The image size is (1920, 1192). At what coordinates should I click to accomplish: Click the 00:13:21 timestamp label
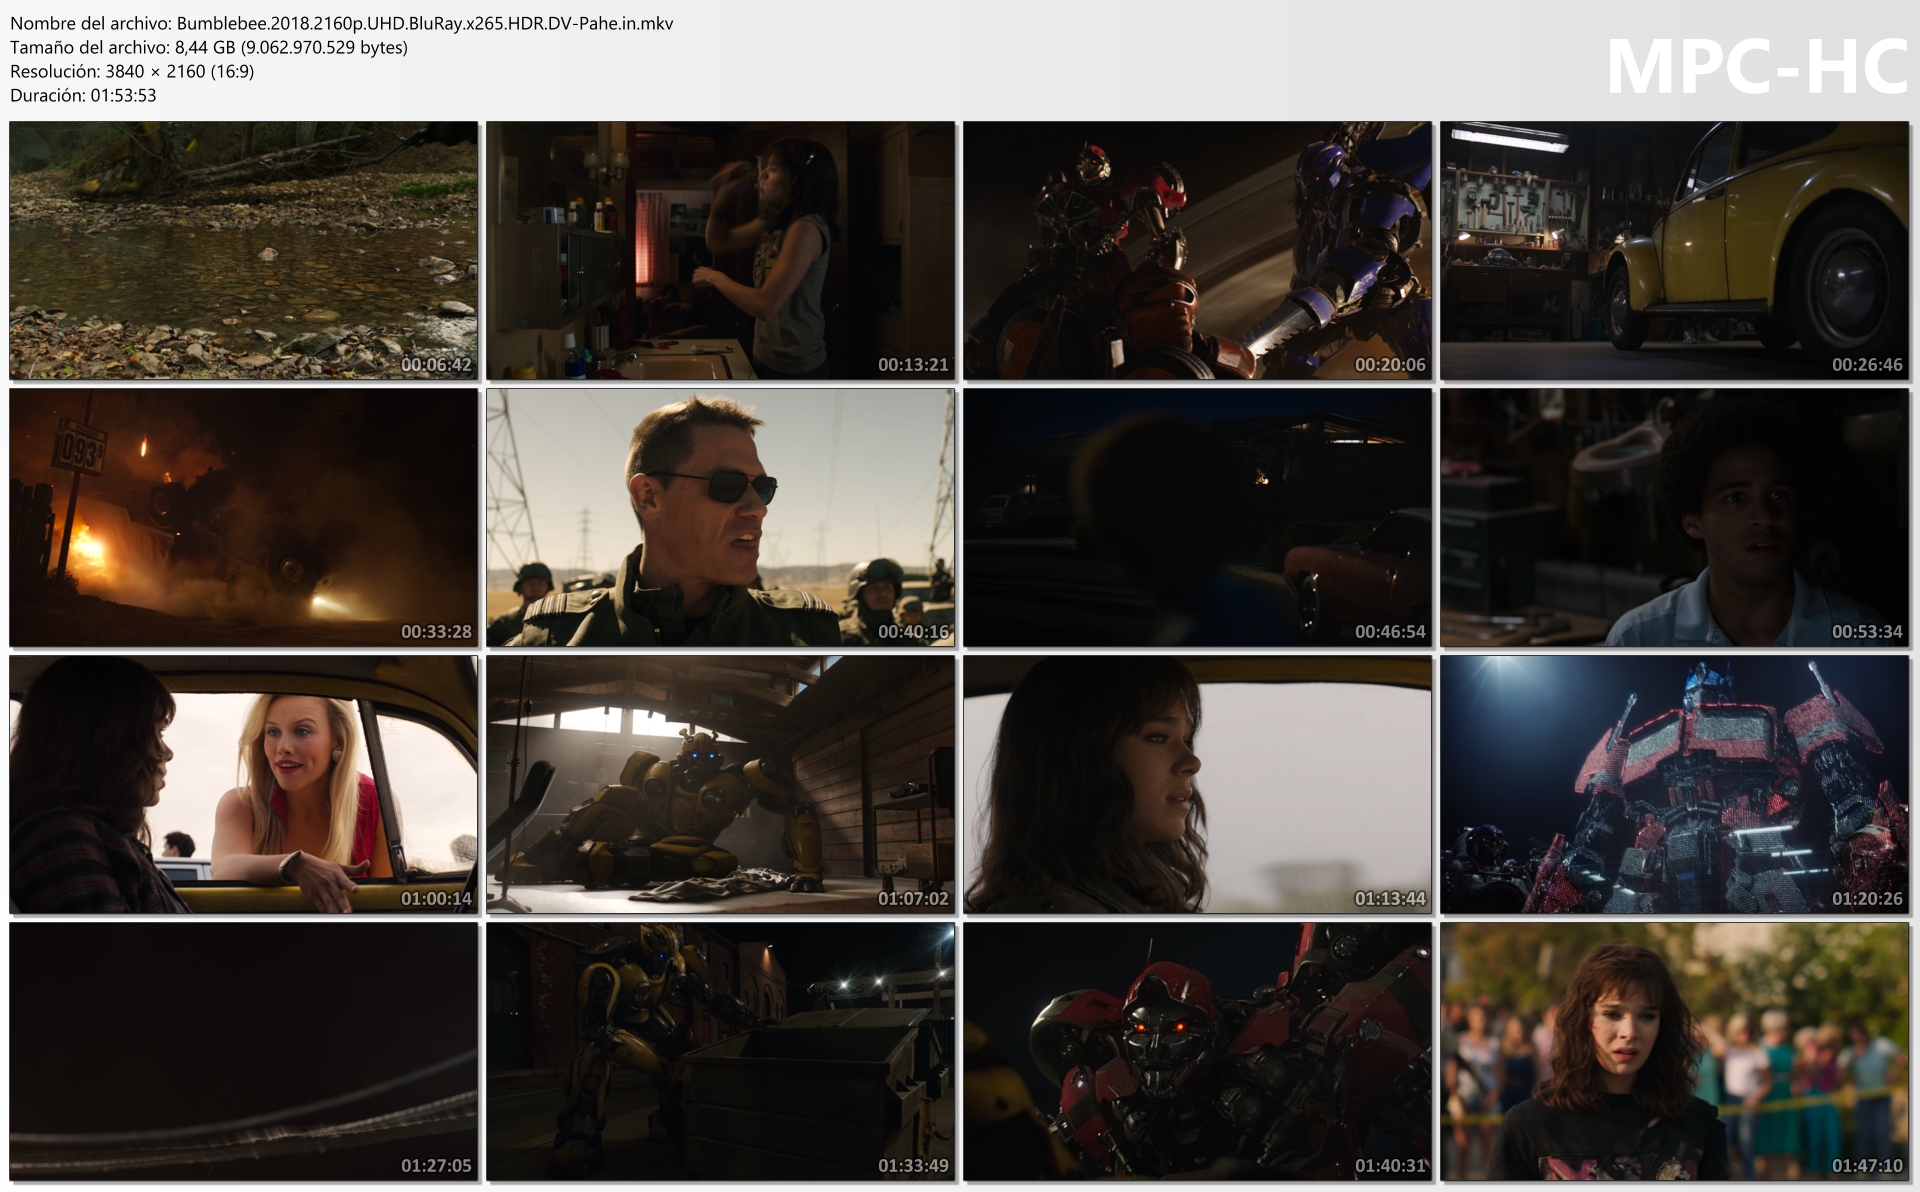pyautogui.click(x=913, y=365)
